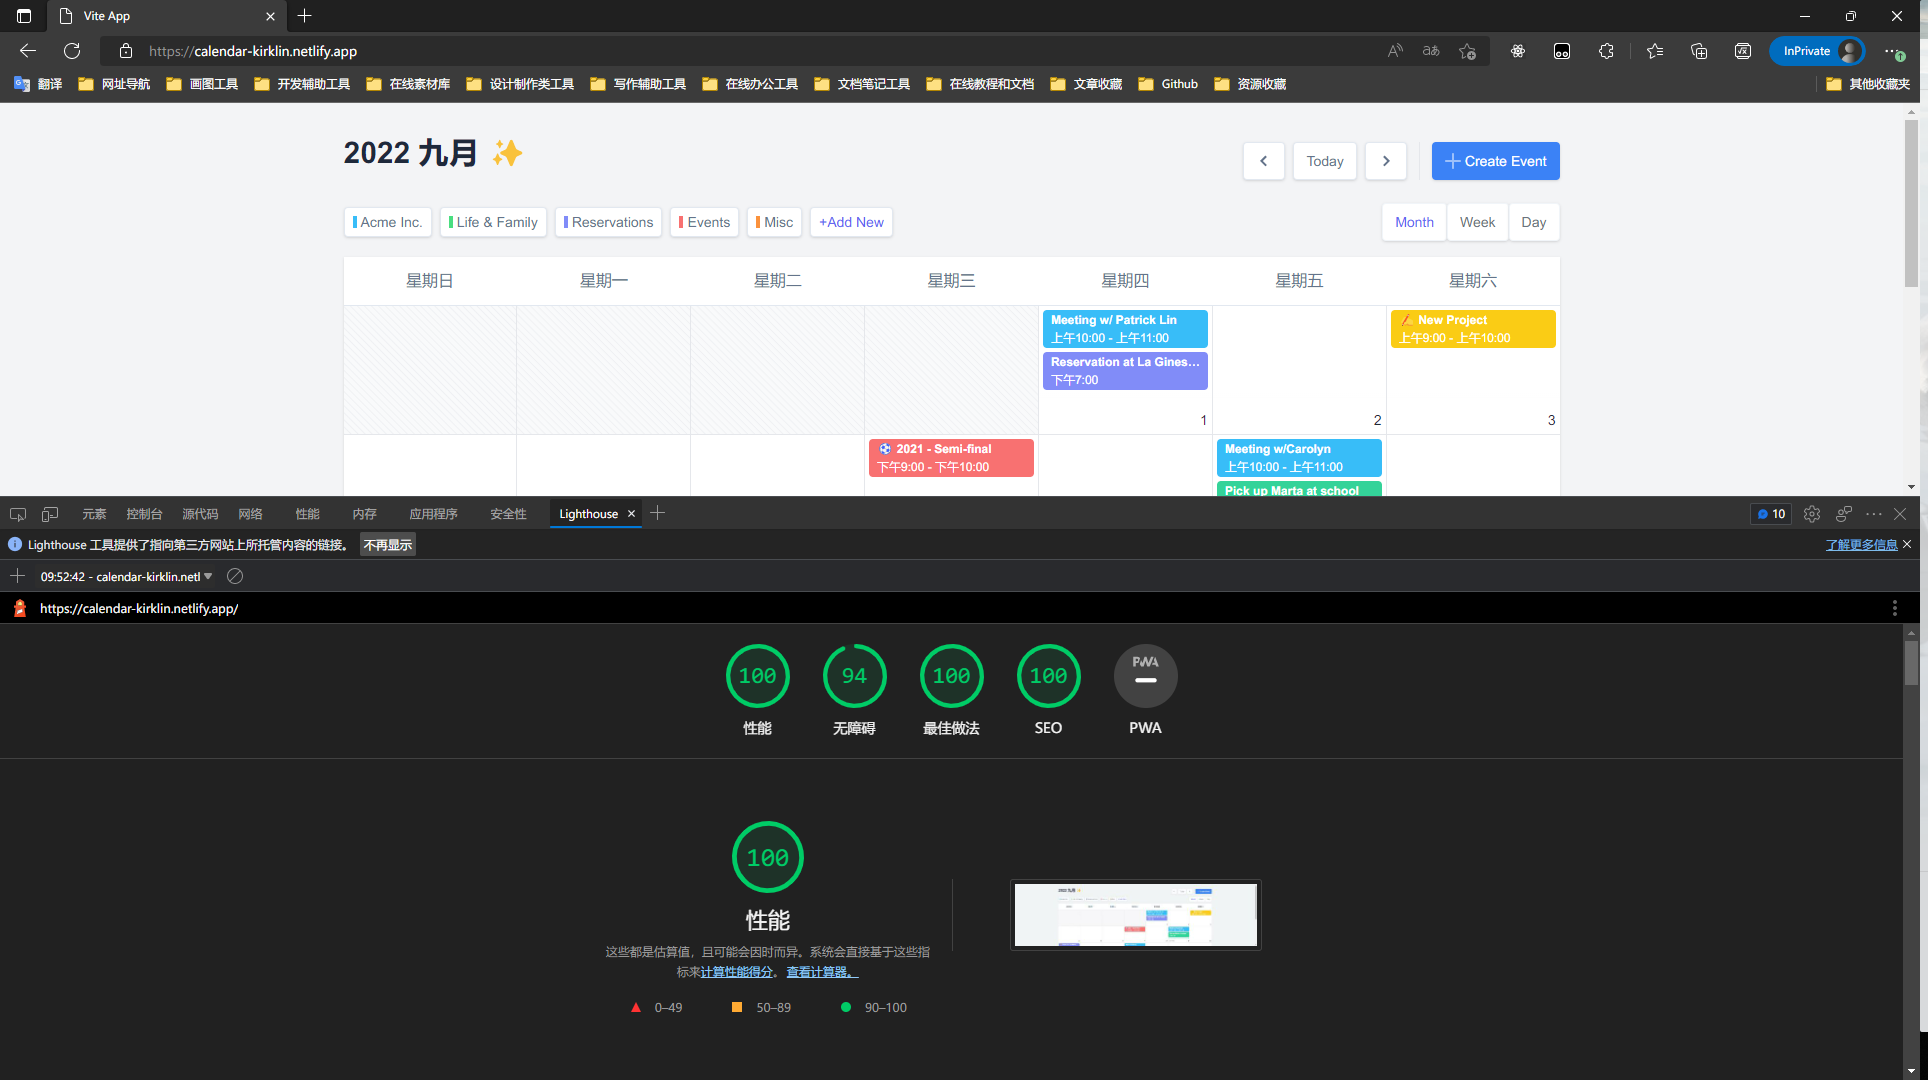The image size is (1928, 1080).
Task: Add page to favorites star icon
Action: pos(1467,51)
